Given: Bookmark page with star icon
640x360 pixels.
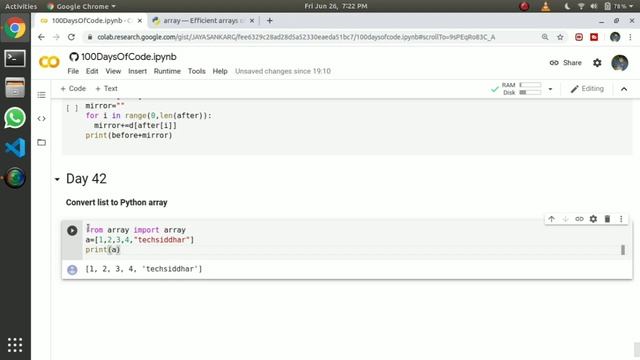Looking at the screenshot, I should click(x=560, y=37).
